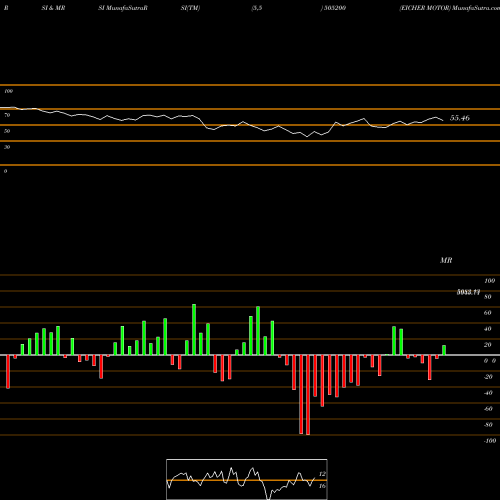Click the RSI value label "55.46"

(460, 118)
